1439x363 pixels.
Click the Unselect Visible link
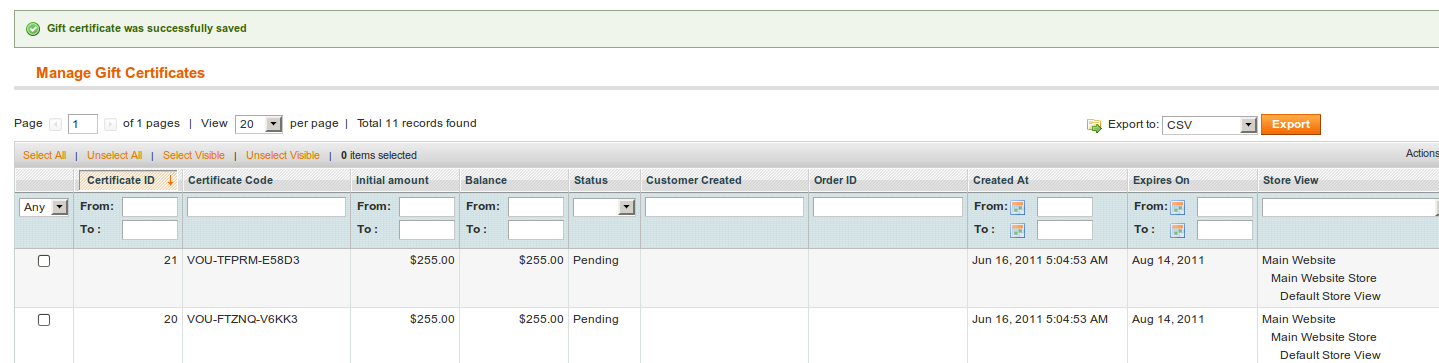tap(283, 156)
